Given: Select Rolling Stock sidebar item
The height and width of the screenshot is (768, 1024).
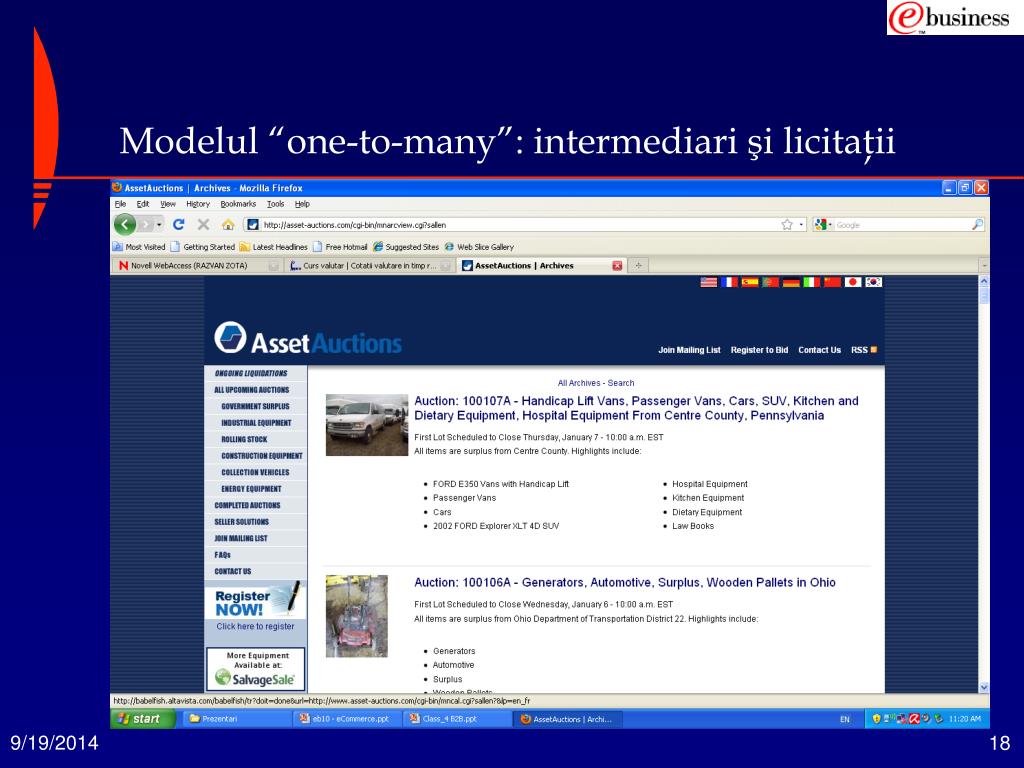Looking at the screenshot, I should [x=244, y=440].
